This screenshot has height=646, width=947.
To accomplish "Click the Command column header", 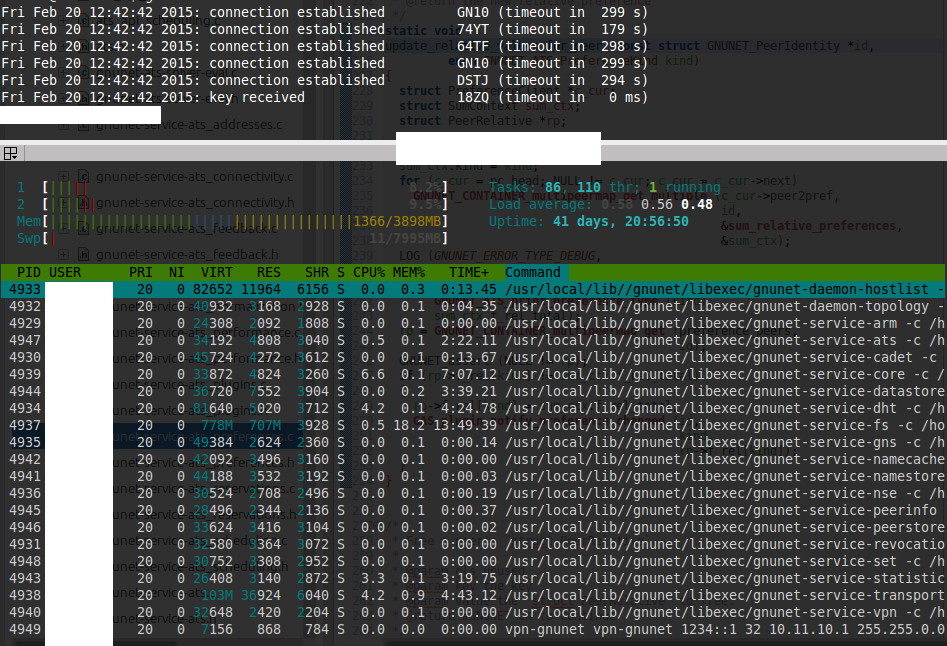I will [x=533, y=272].
